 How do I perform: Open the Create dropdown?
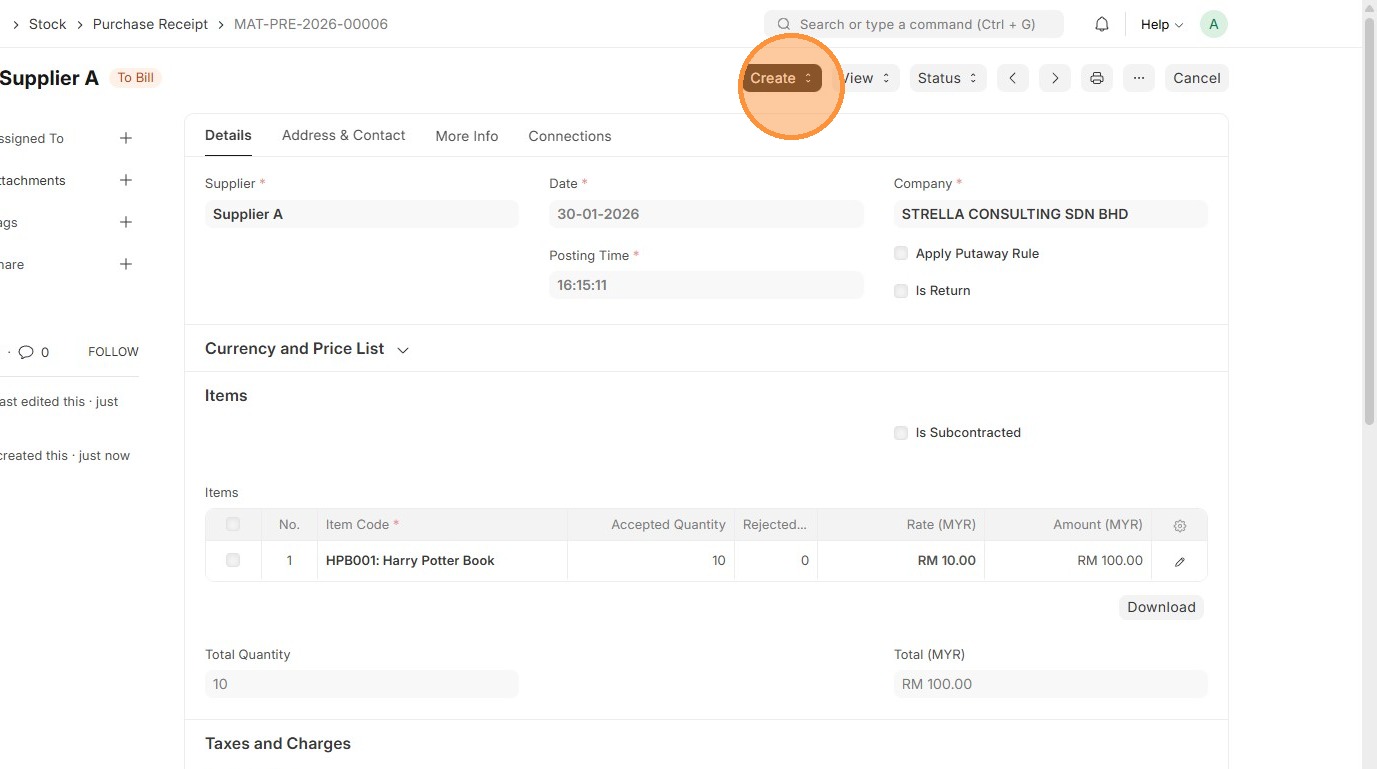(781, 78)
